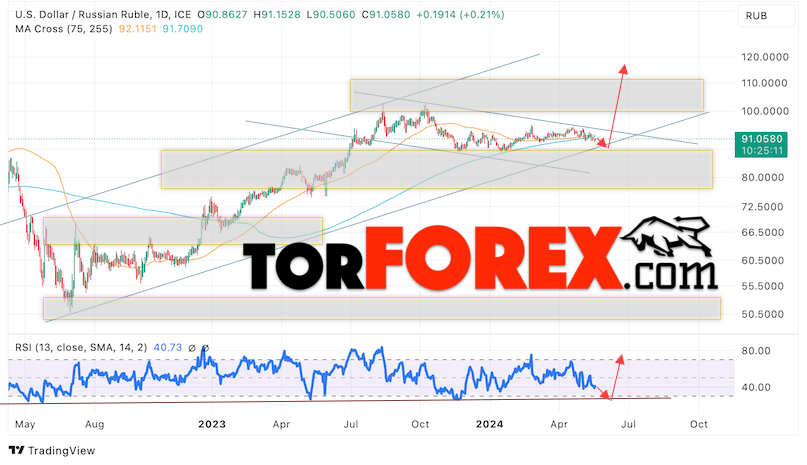Select the RSI (13, close, SMA, 14, 2) label
This screenshot has width=807, height=465.
[x=81, y=348]
